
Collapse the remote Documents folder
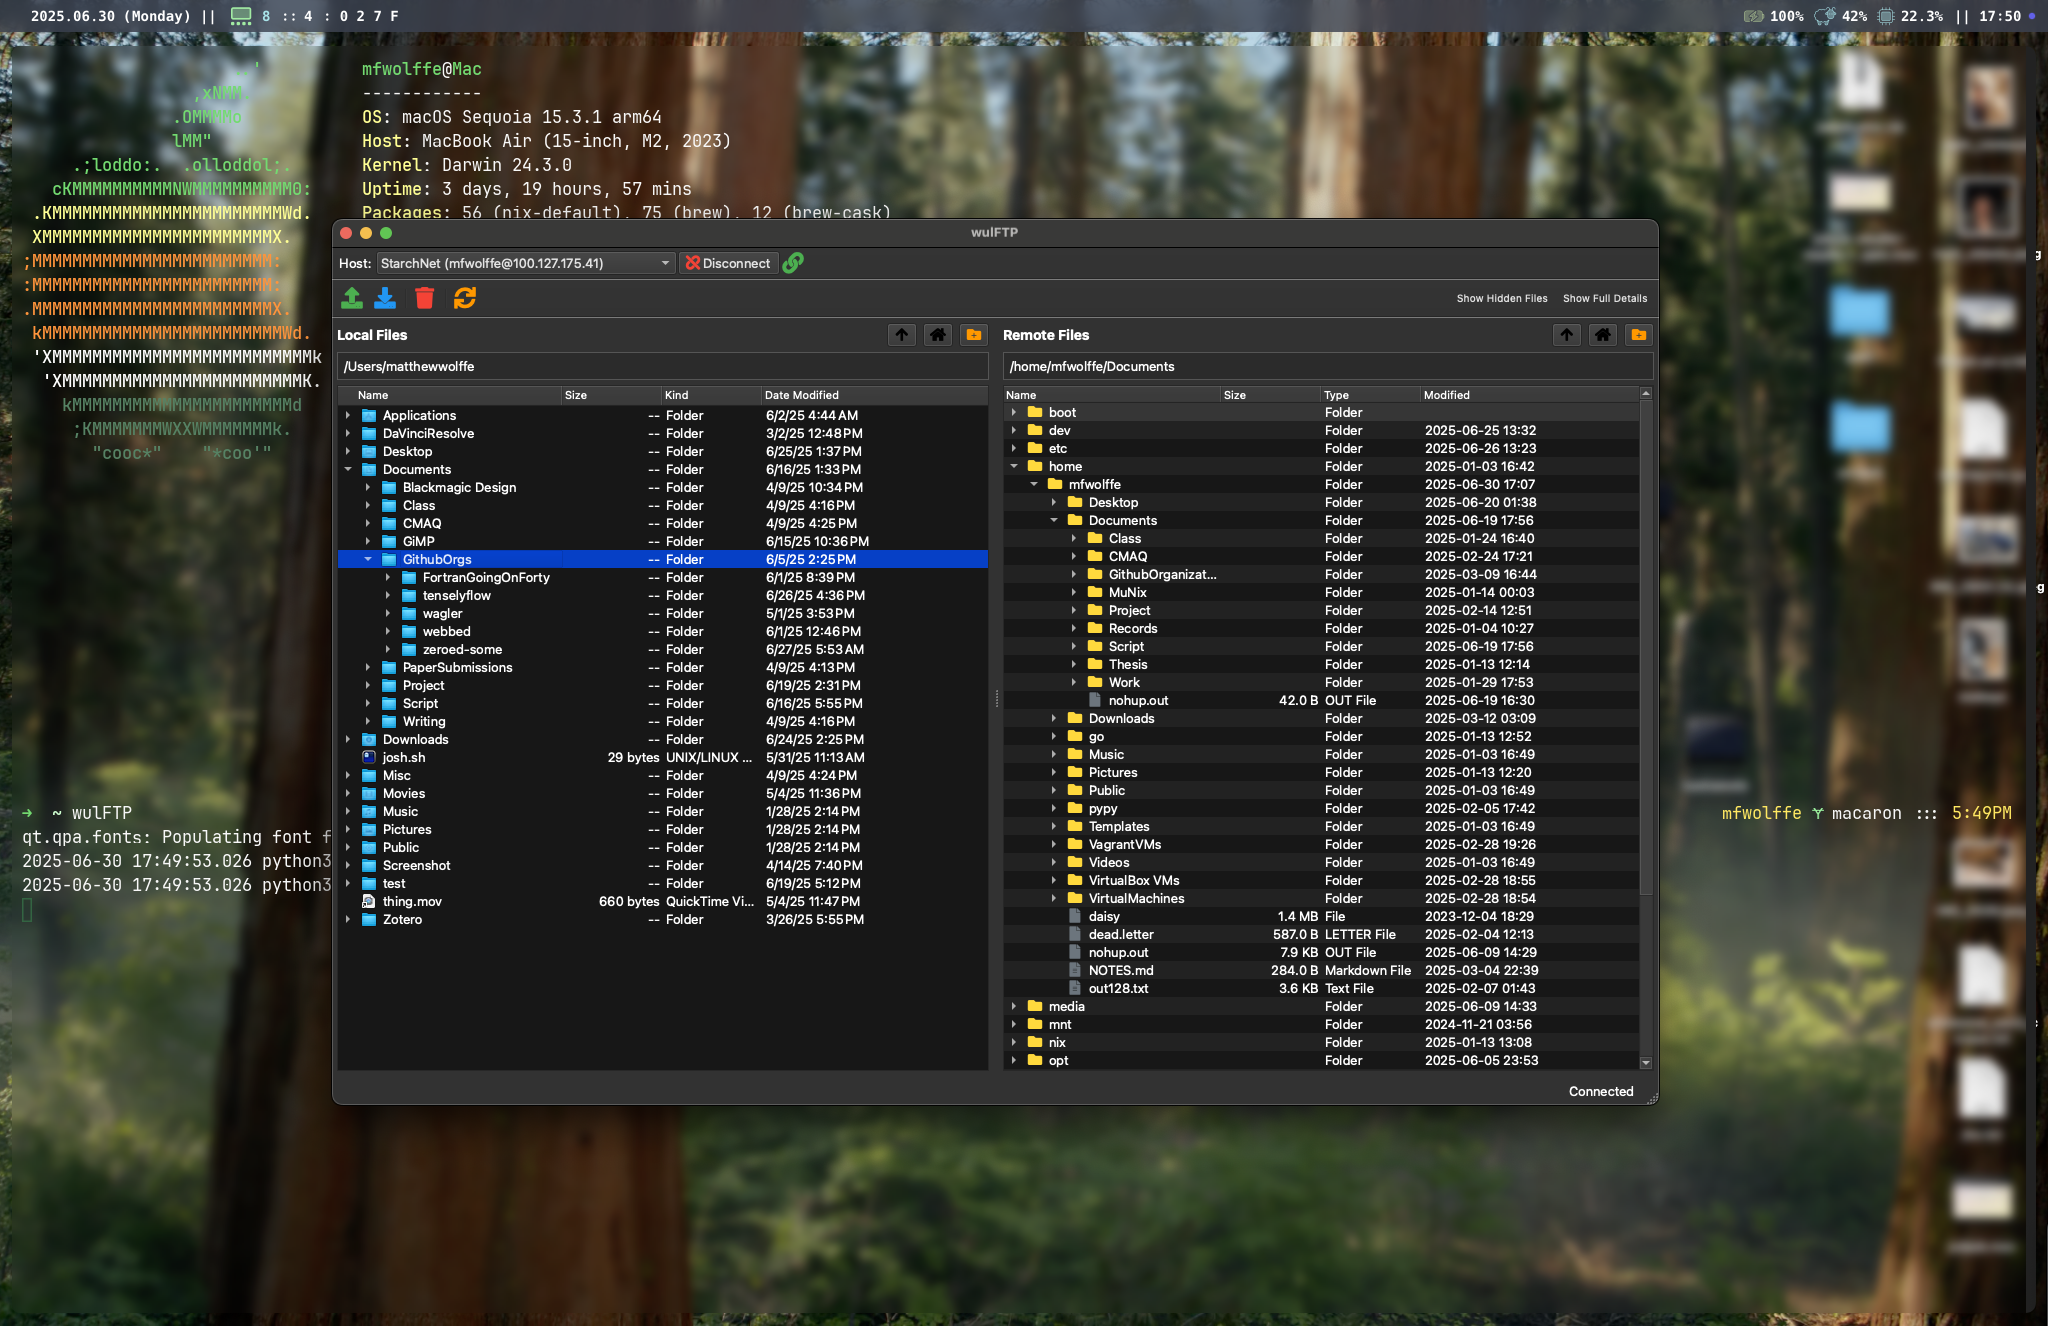[x=1054, y=520]
